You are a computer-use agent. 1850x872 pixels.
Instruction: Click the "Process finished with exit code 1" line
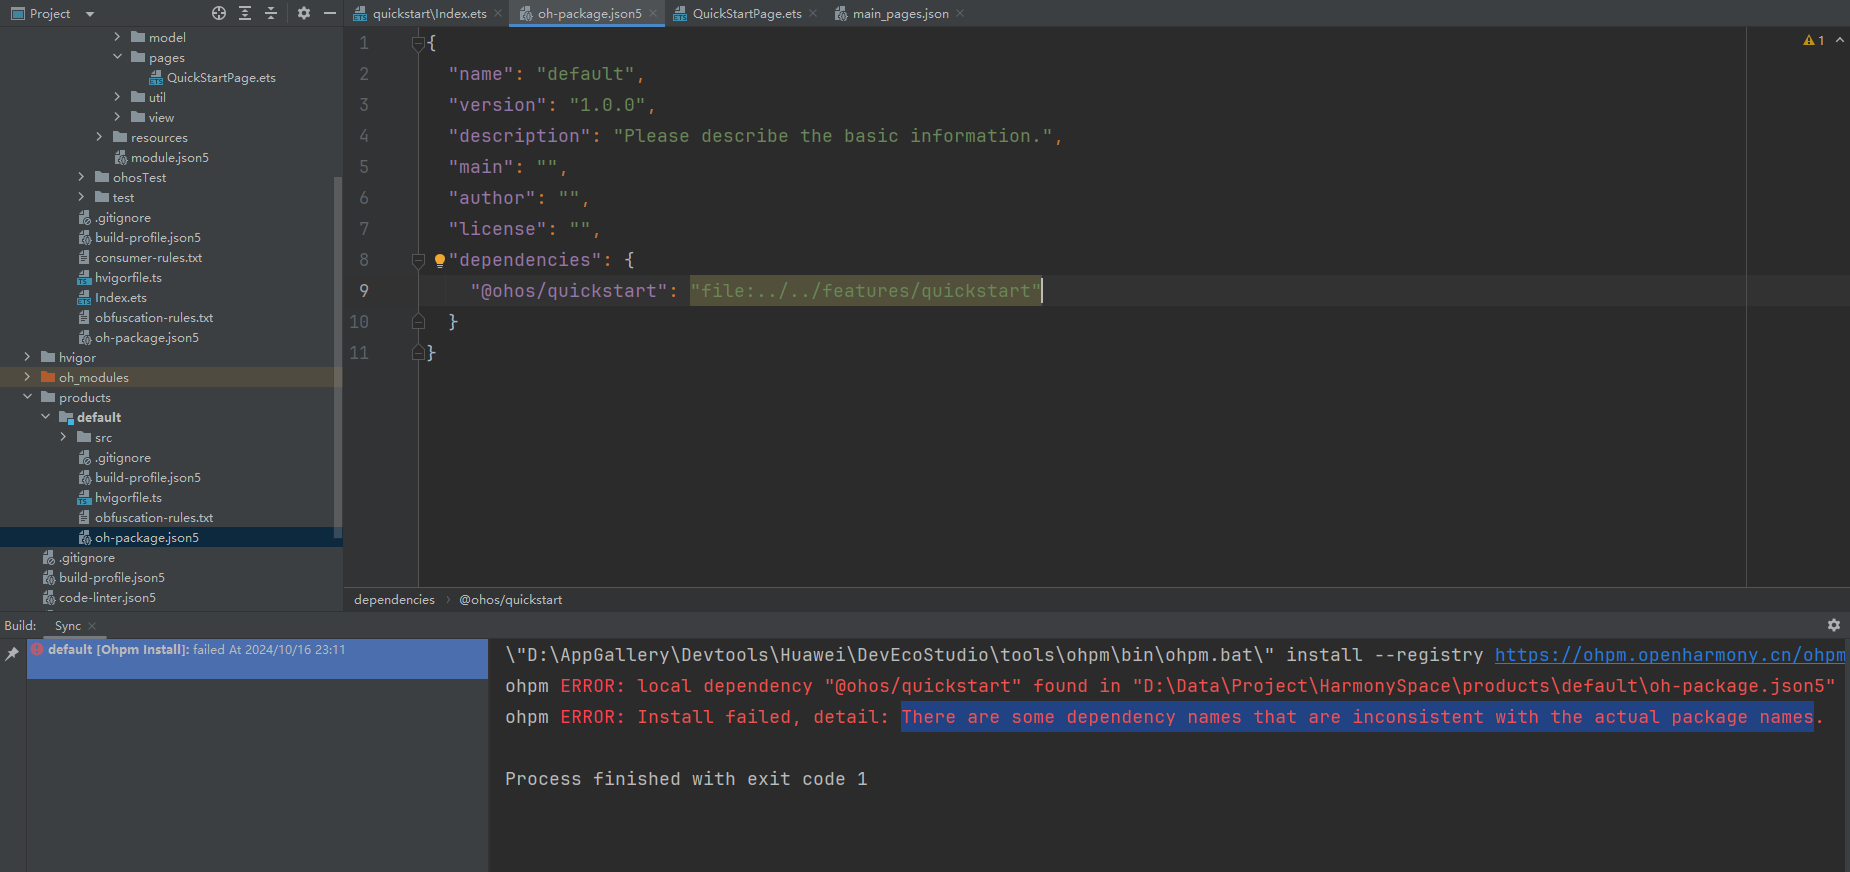[686, 779]
